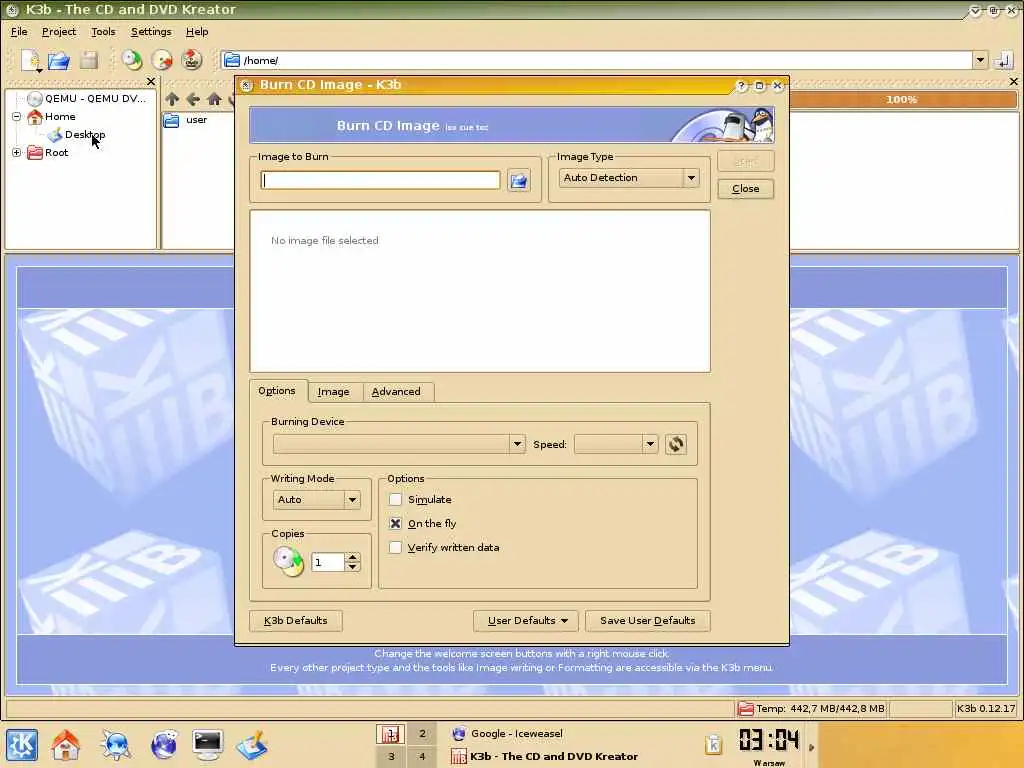Open the paint pencil app in panel

click(x=252, y=745)
